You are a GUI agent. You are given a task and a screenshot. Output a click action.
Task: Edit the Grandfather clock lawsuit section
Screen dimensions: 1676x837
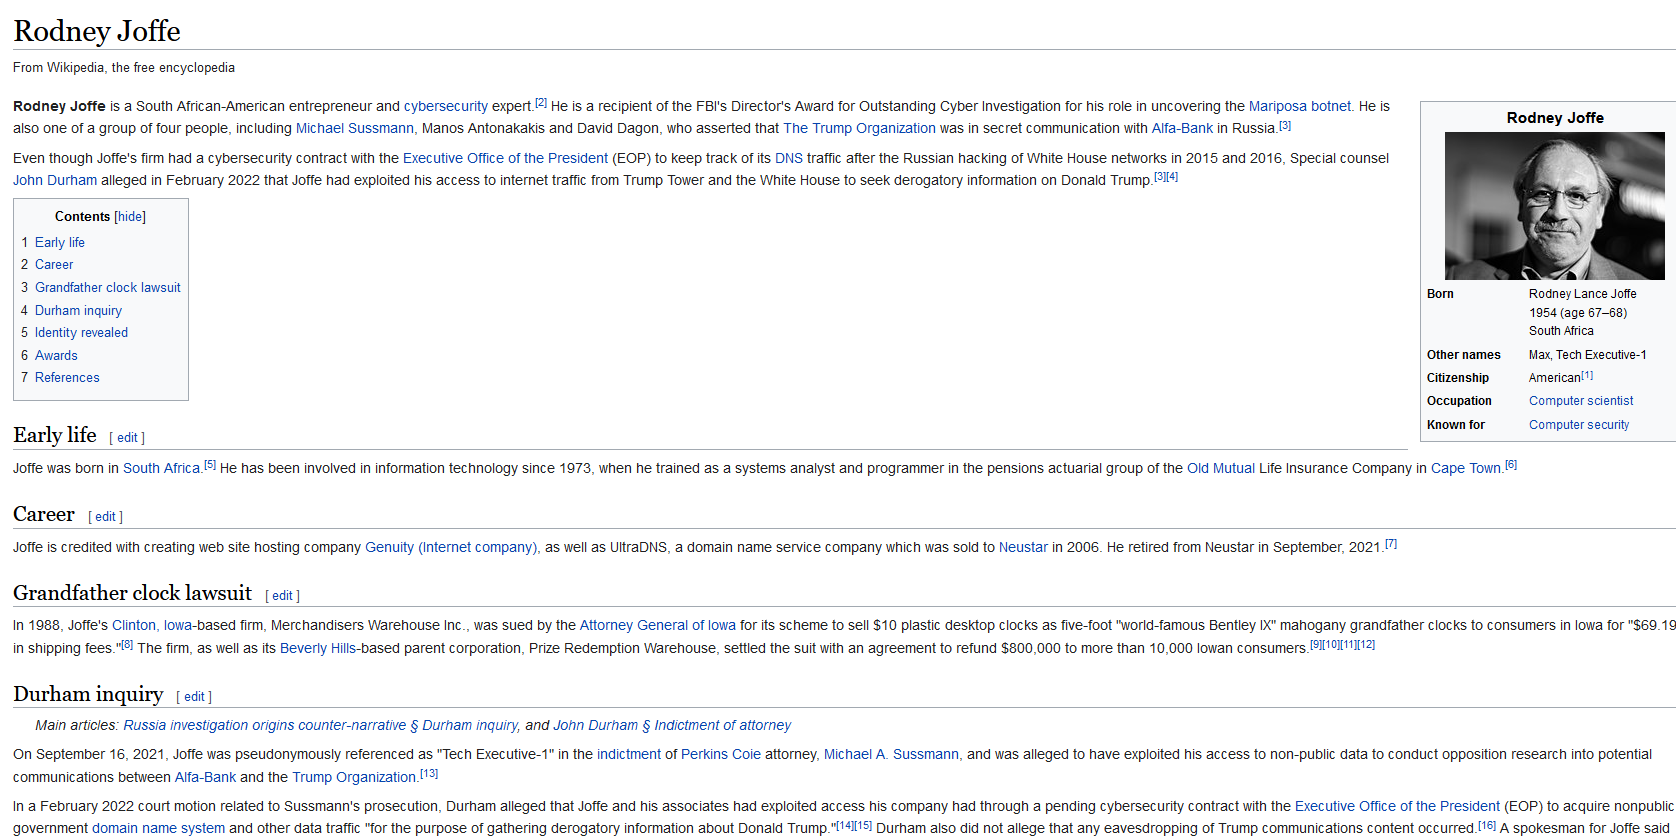(282, 595)
